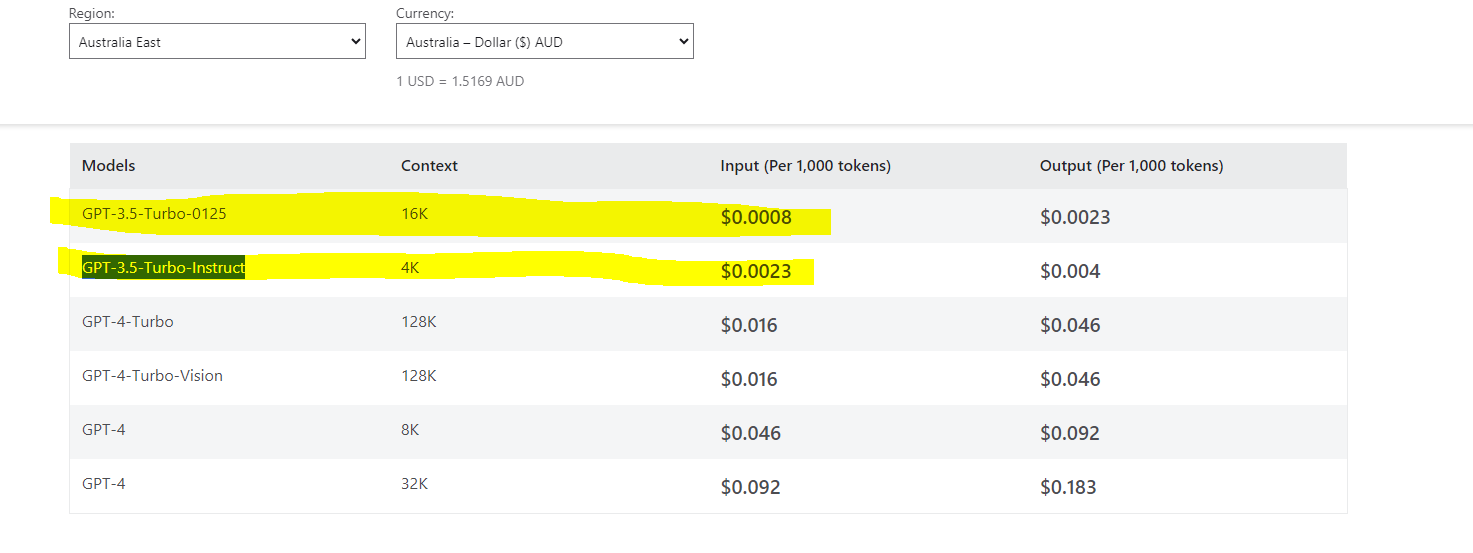Click the Output (Per 1,000 tokens) header
1473x553 pixels.
[1131, 166]
